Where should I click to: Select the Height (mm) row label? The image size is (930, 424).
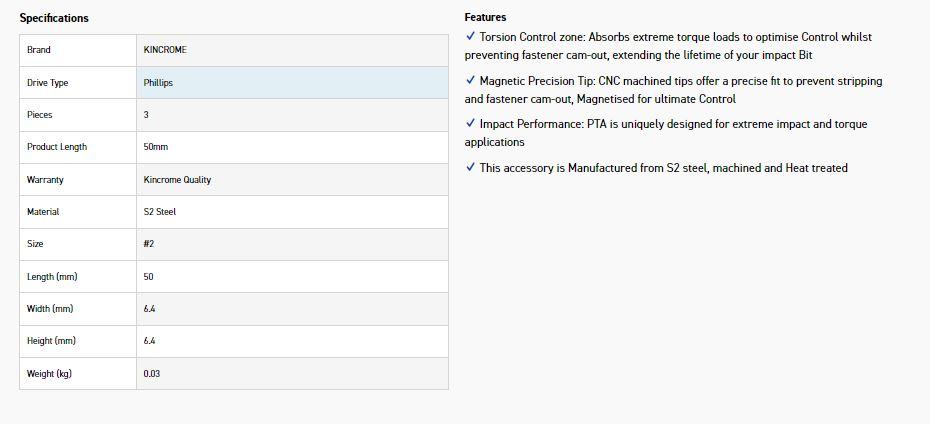pos(51,341)
